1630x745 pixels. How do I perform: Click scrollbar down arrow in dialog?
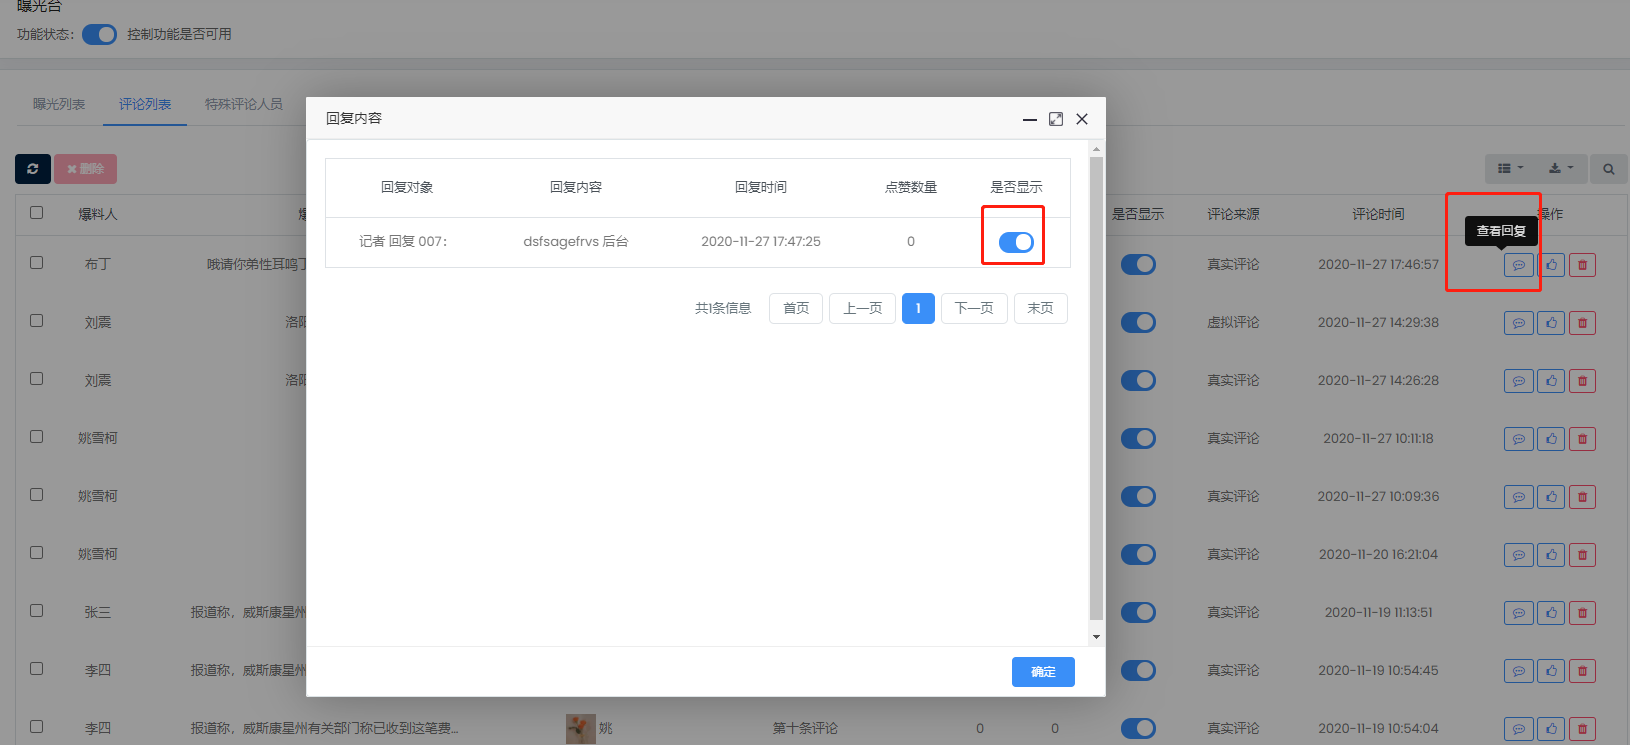pos(1096,636)
